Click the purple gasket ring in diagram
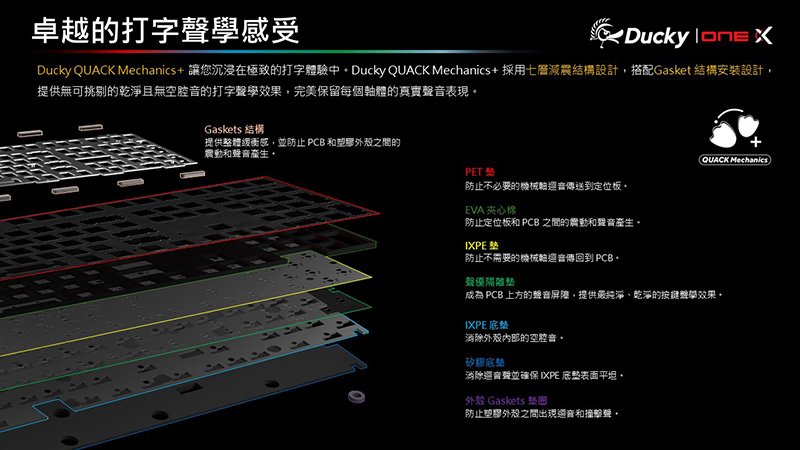 point(356,396)
